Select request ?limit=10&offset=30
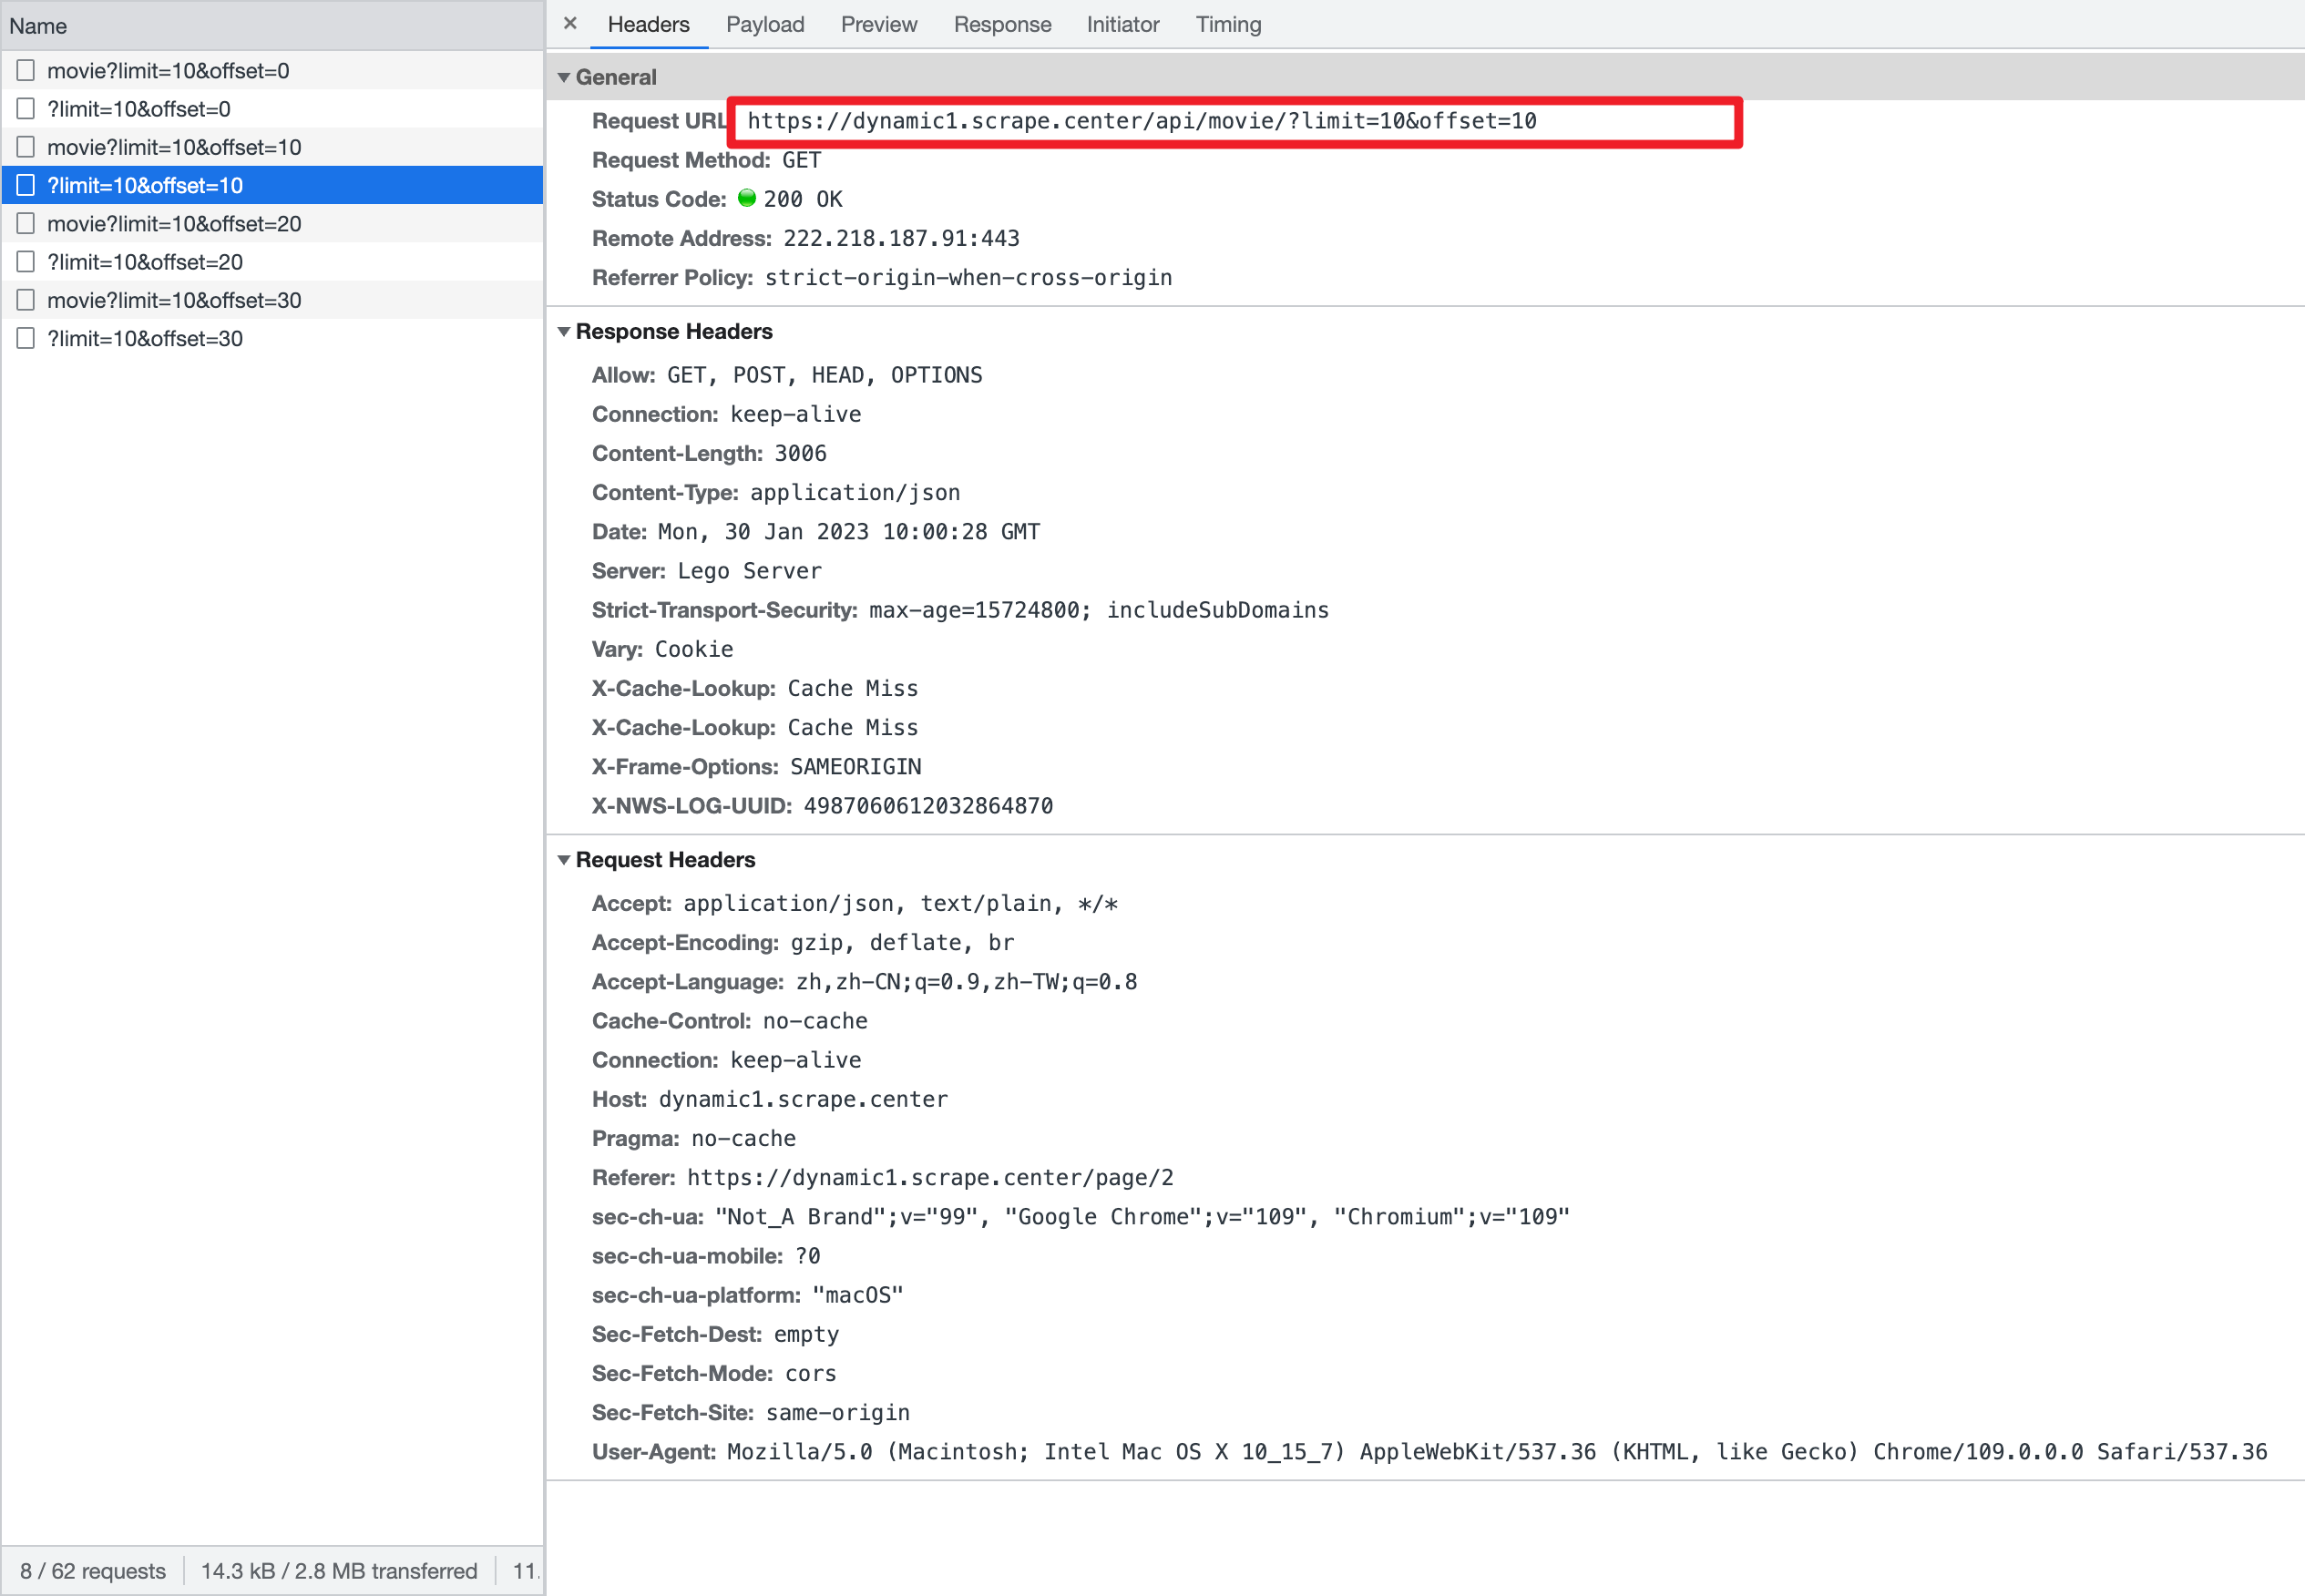The image size is (2305, 1596). tap(272, 338)
